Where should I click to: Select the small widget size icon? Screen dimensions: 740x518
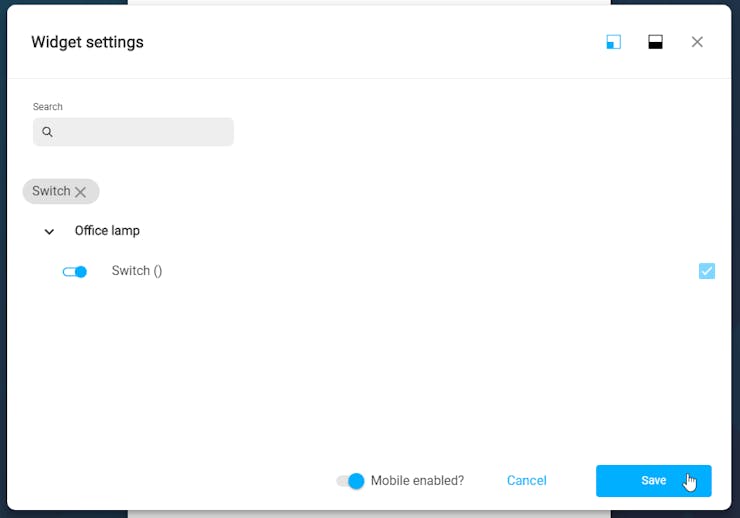coord(613,42)
